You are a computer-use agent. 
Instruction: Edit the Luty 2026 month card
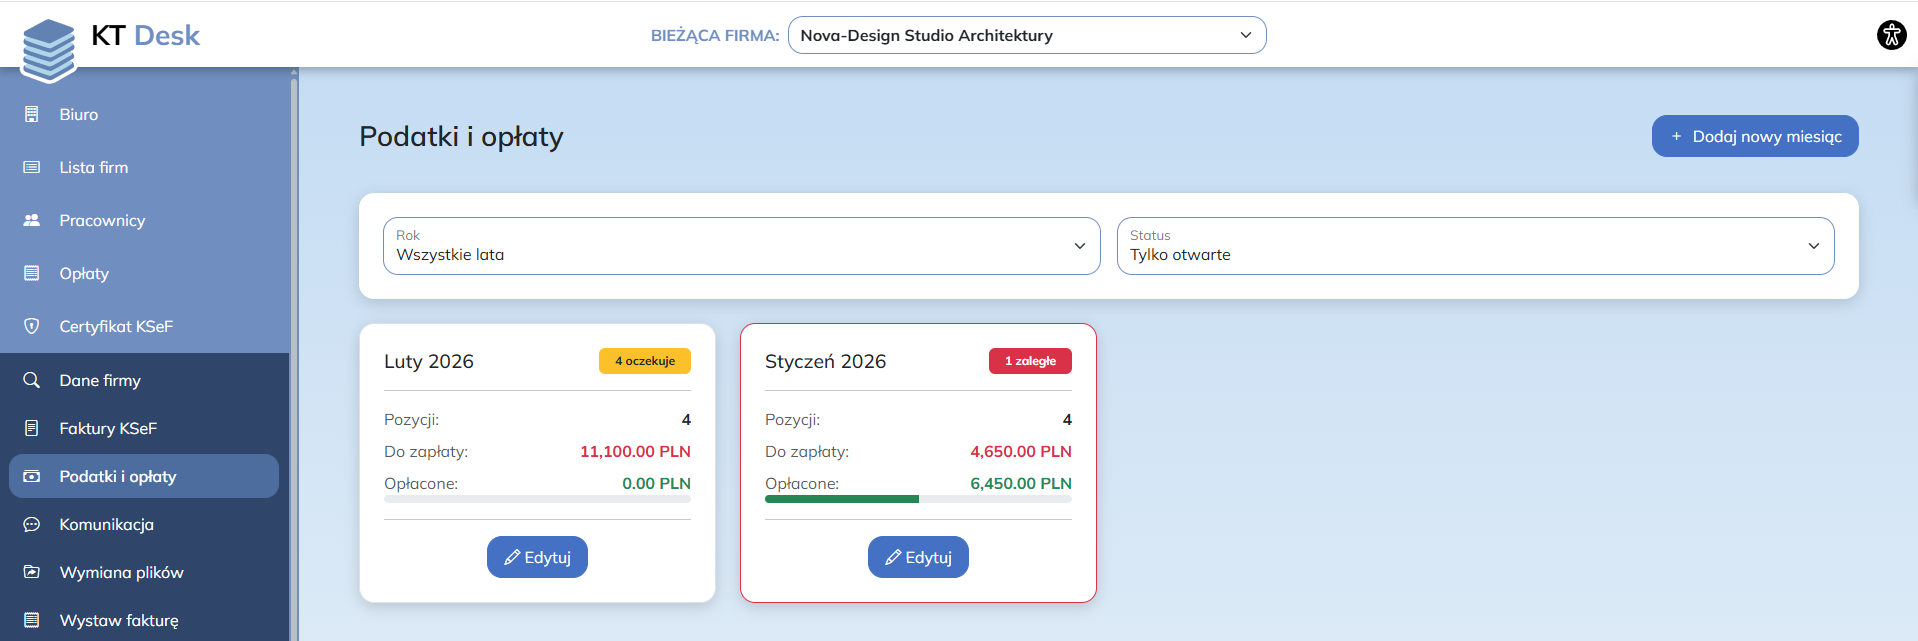coord(537,557)
